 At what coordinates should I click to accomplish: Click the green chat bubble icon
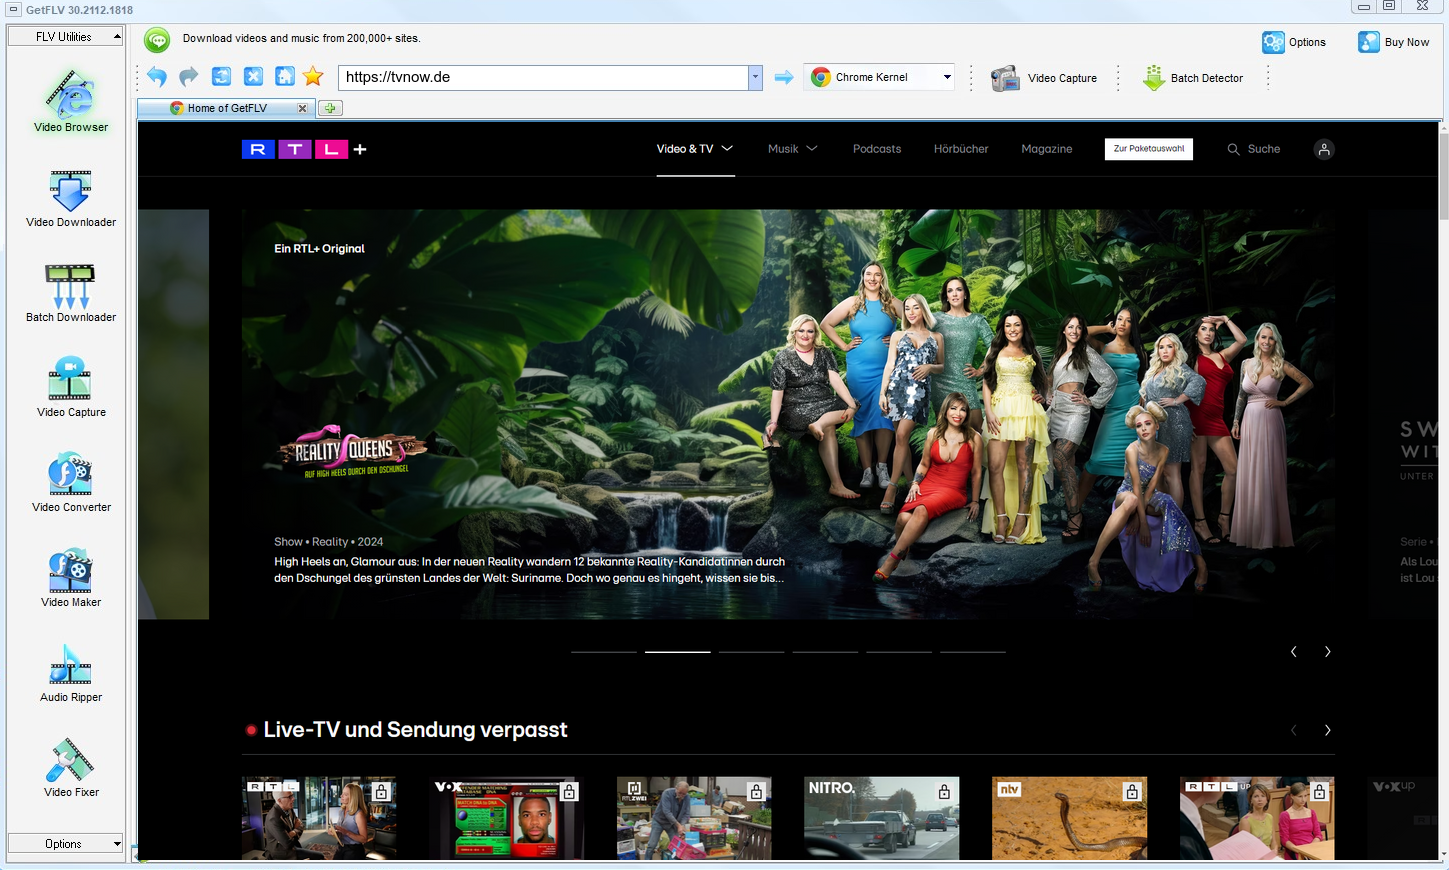point(157,40)
